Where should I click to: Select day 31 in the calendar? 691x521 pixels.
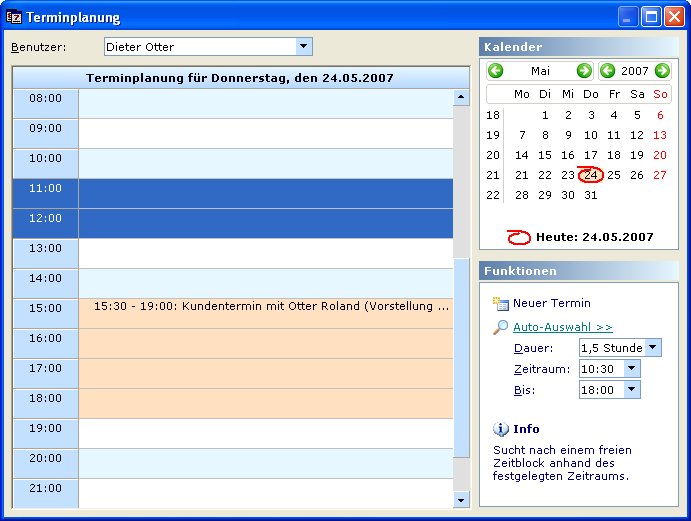click(590, 195)
